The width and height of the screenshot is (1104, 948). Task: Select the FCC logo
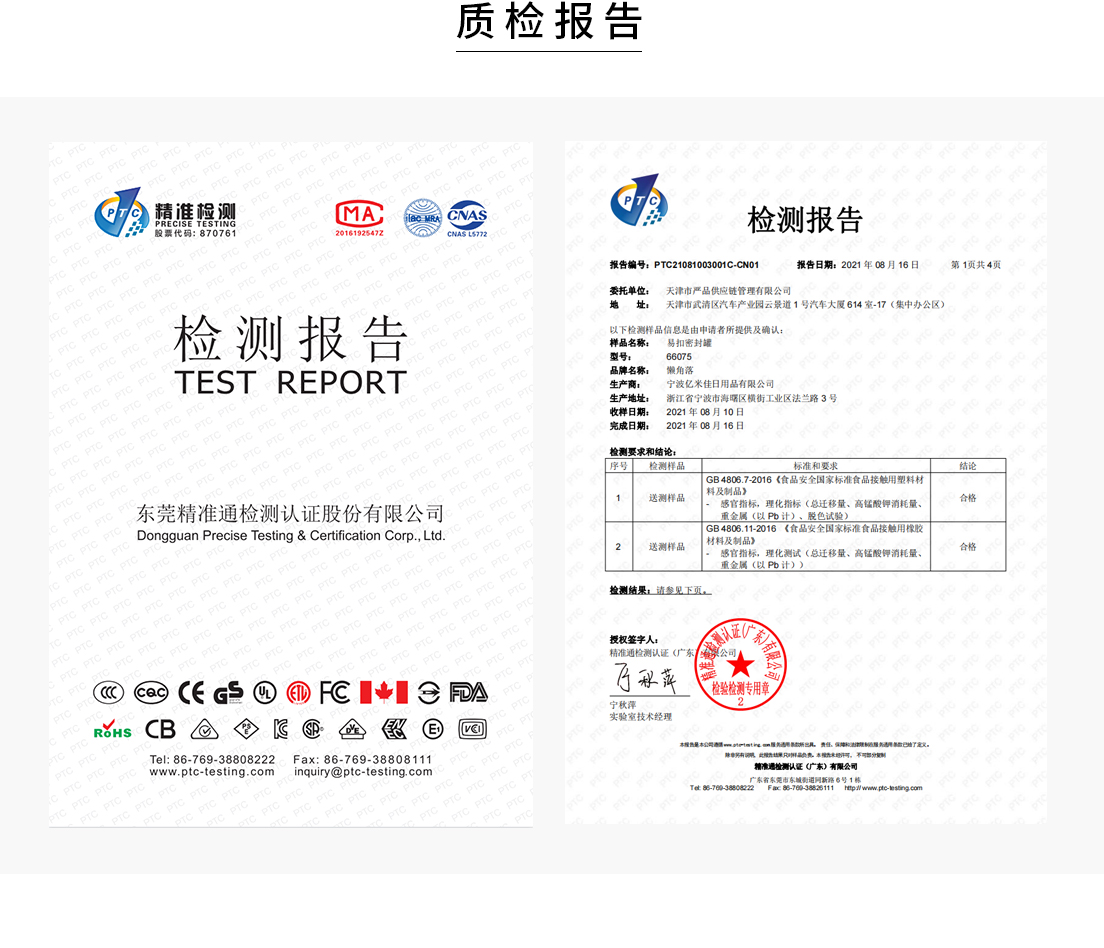(x=334, y=693)
